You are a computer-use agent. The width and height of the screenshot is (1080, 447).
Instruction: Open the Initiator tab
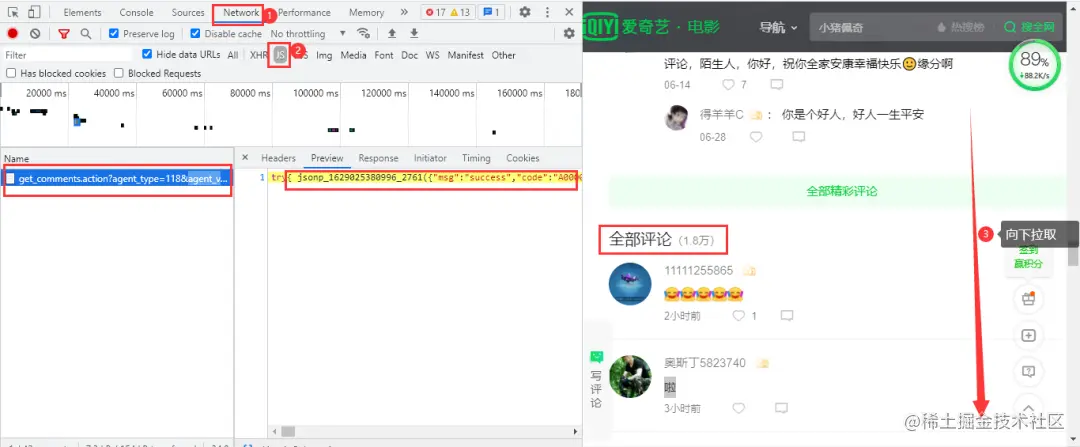click(430, 158)
